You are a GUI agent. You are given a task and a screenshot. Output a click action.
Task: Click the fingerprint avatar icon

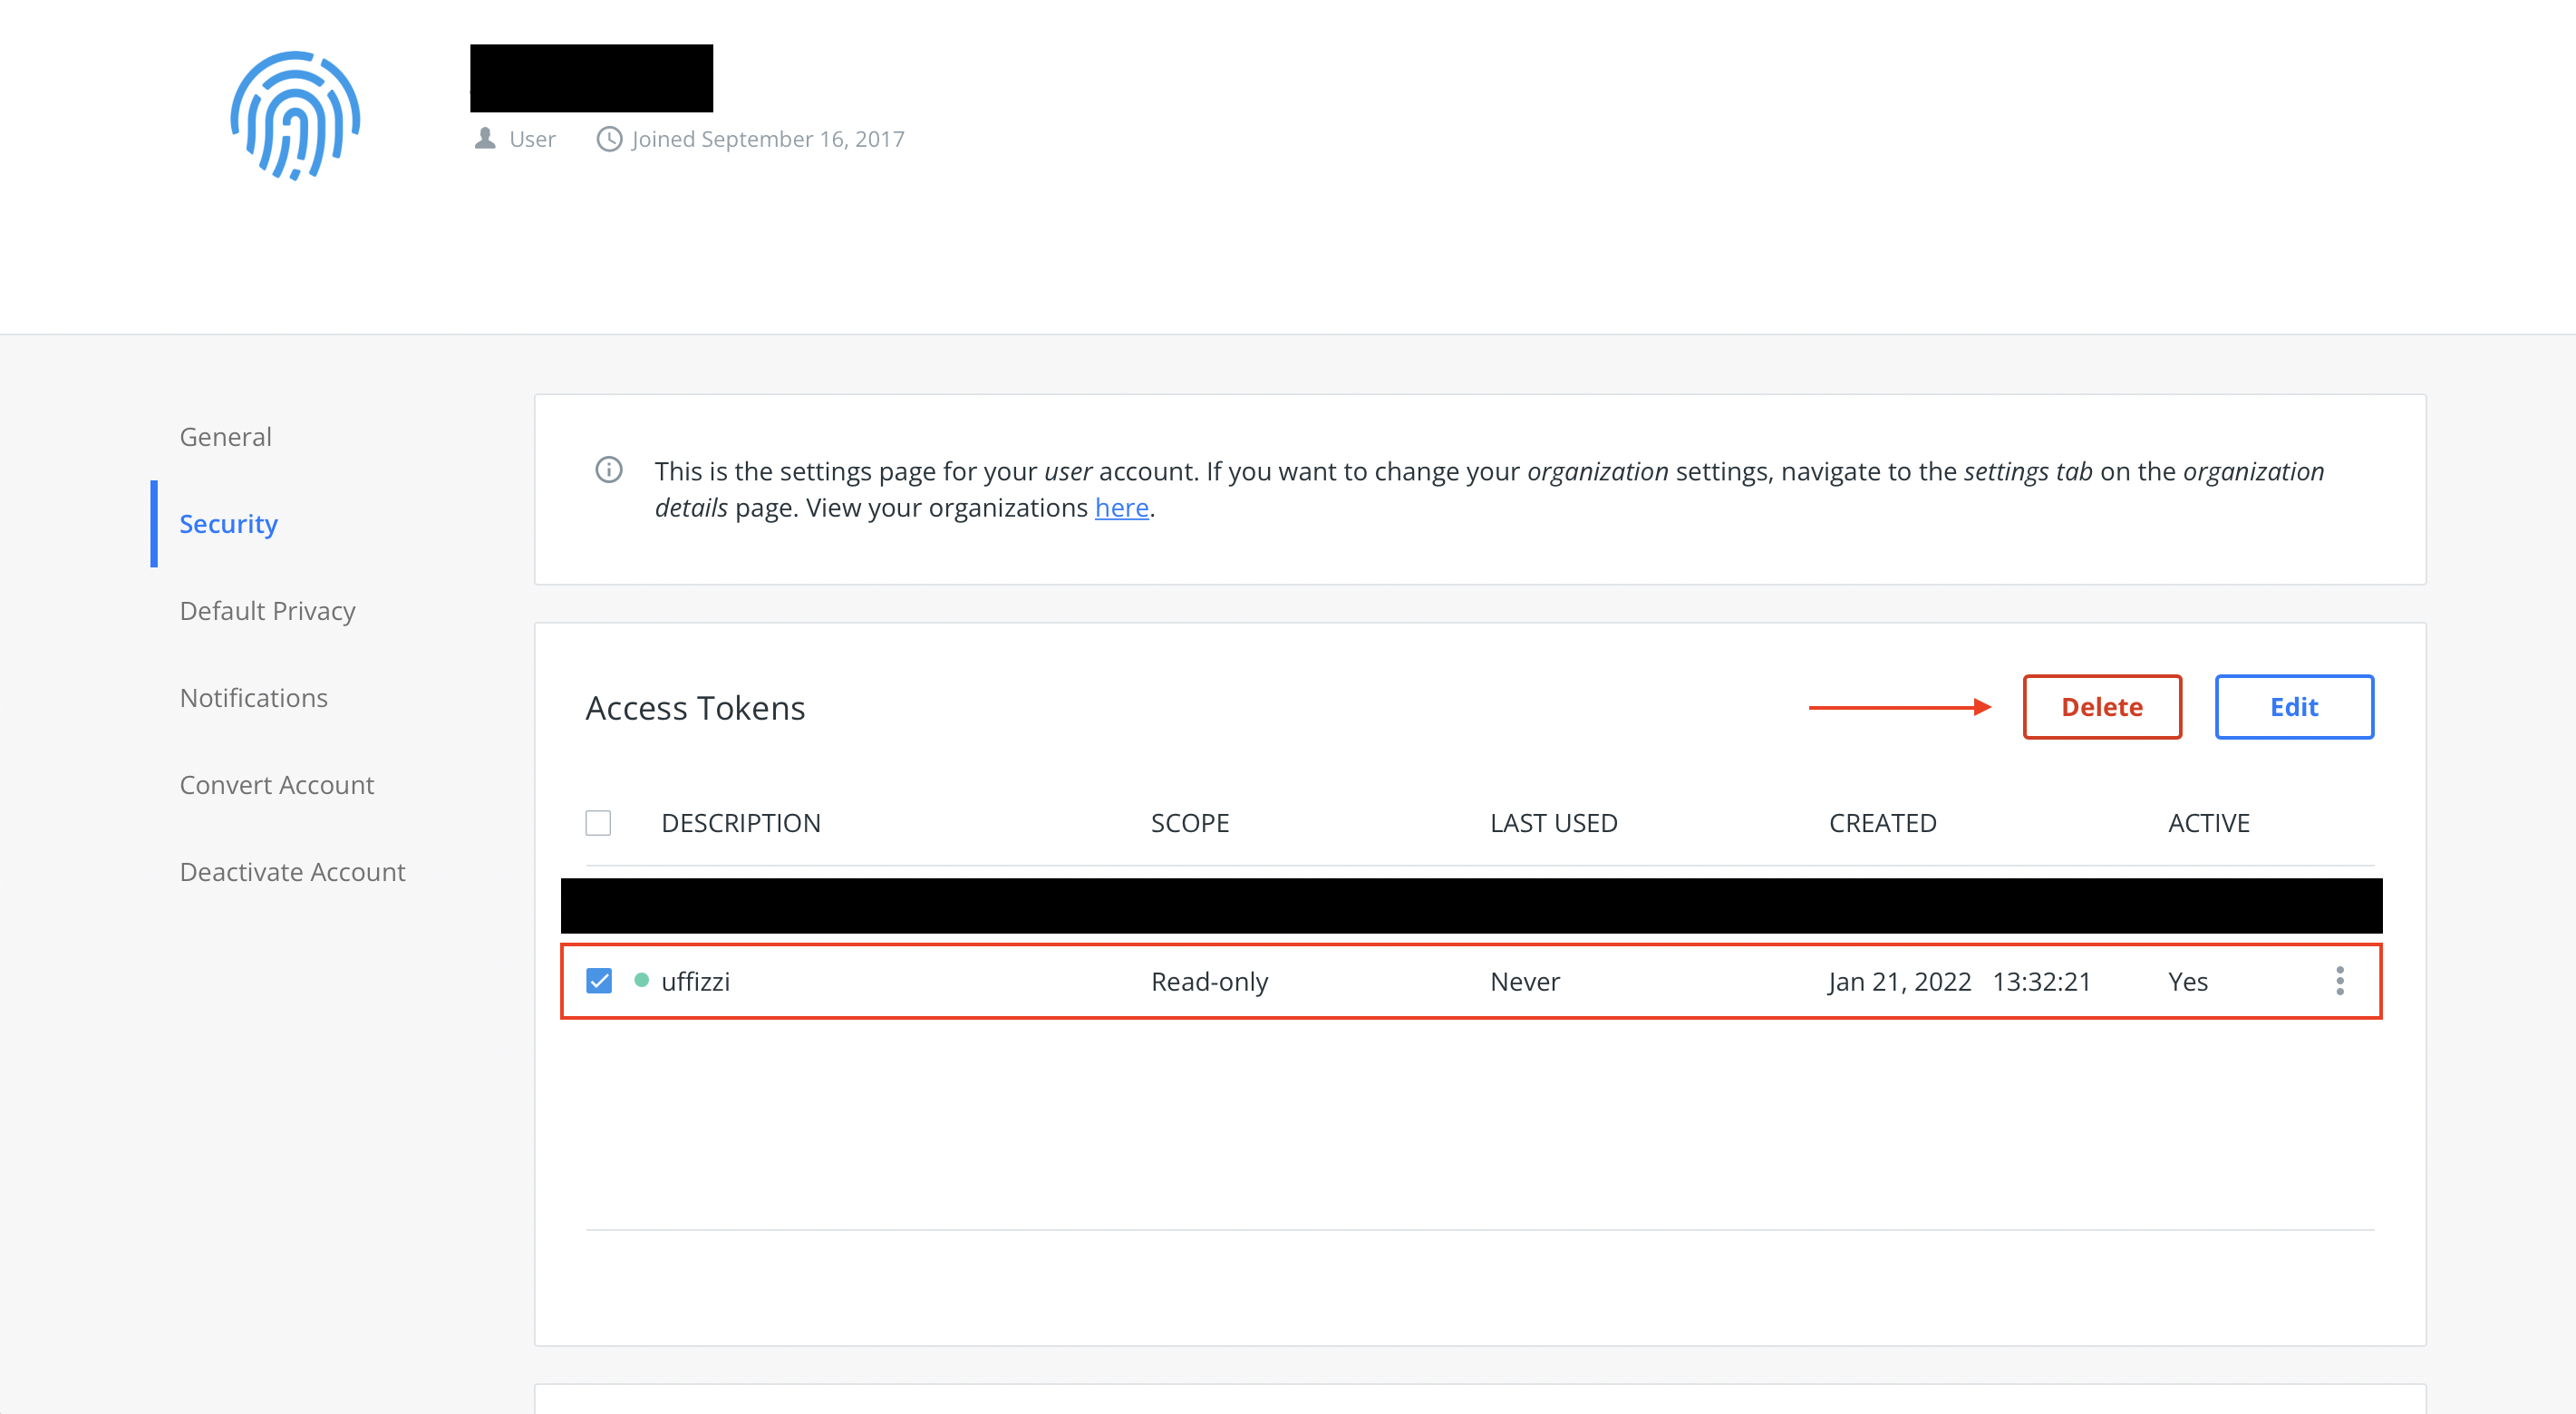[295, 115]
